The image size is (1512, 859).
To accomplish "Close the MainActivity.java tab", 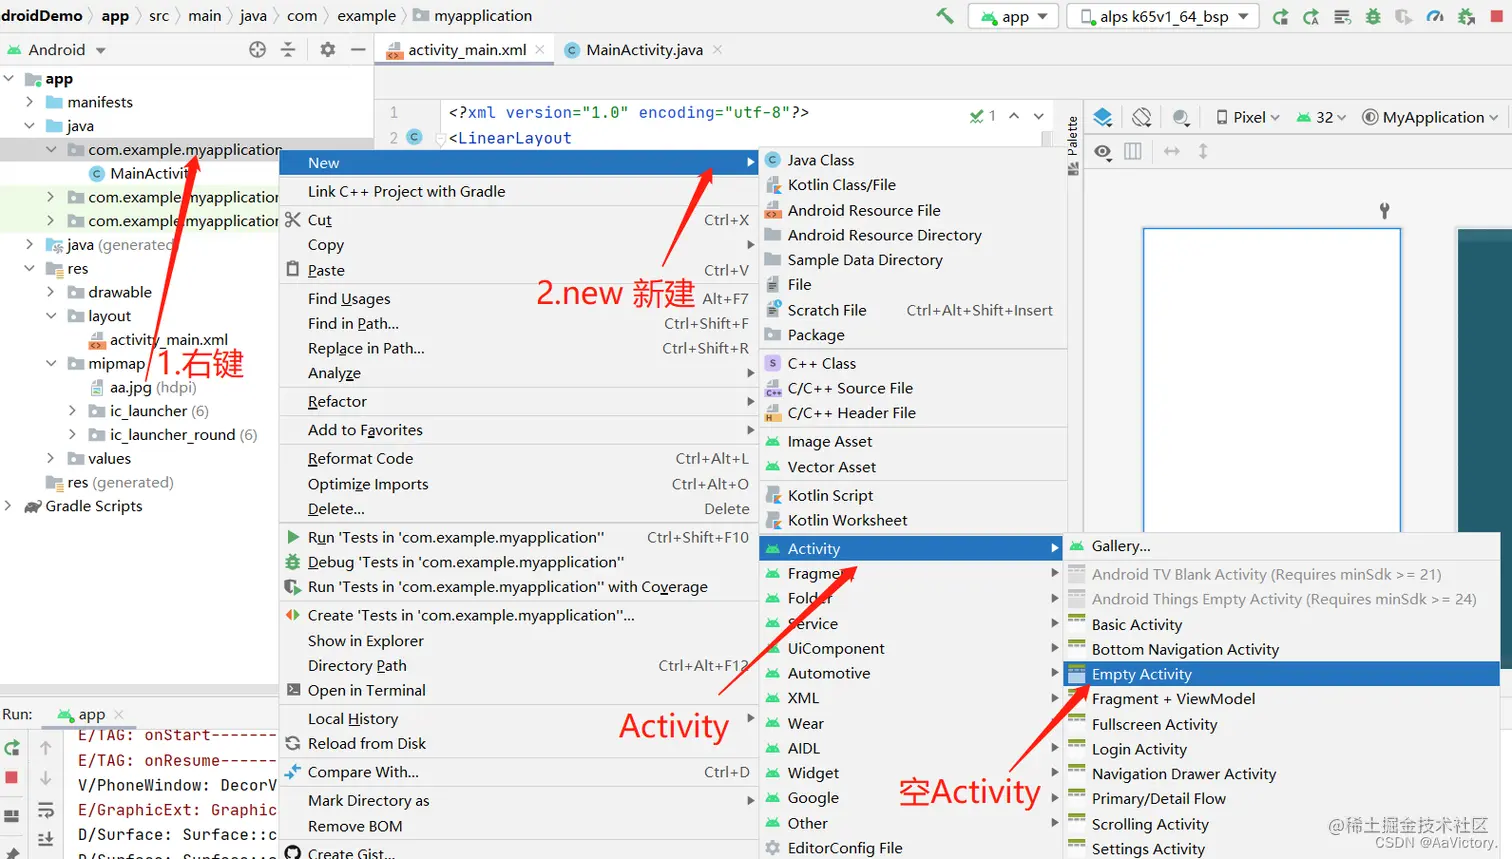I will click(717, 49).
